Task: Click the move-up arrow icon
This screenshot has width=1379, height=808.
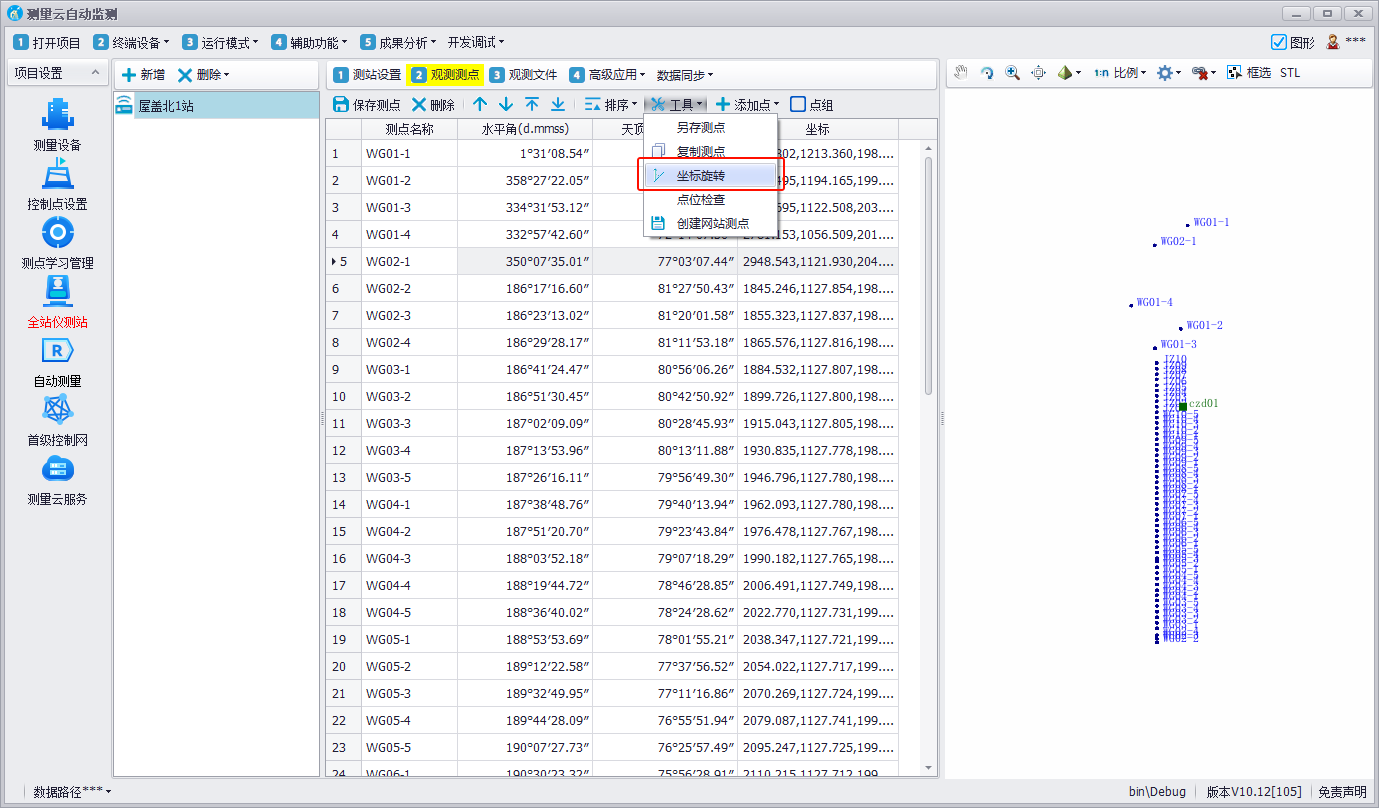Action: [x=481, y=105]
